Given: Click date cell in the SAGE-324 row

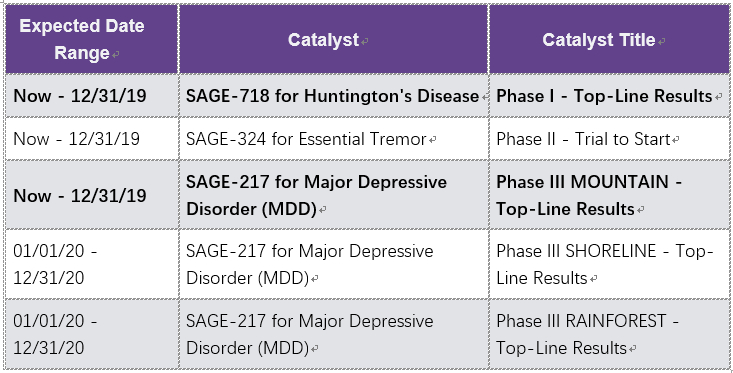Looking at the screenshot, I should click(92, 139).
